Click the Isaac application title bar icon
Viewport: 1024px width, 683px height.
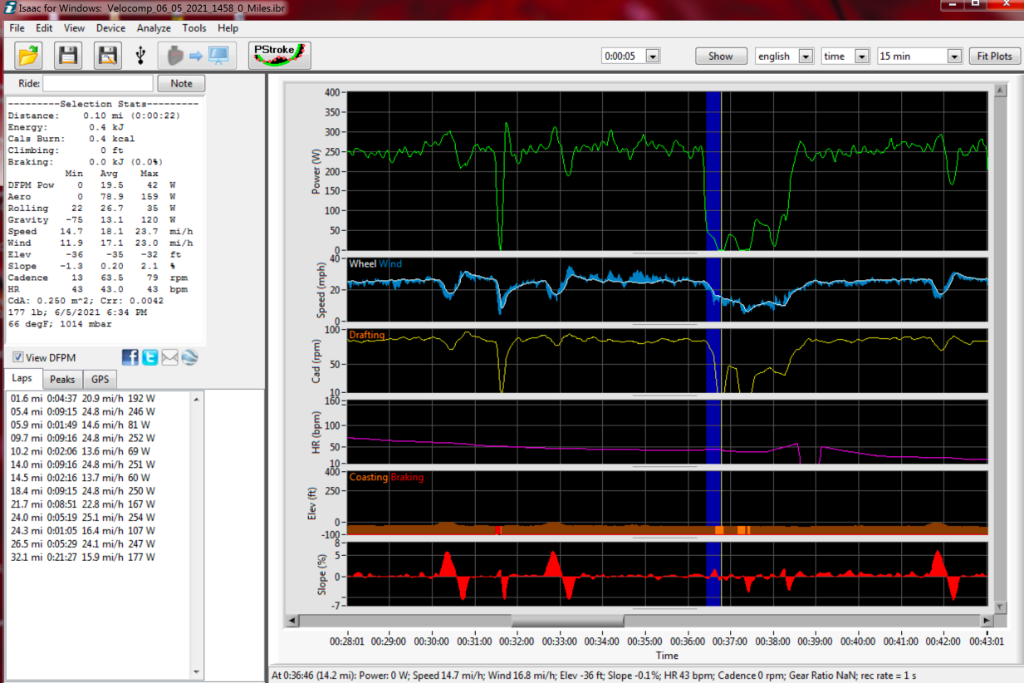(10, 8)
